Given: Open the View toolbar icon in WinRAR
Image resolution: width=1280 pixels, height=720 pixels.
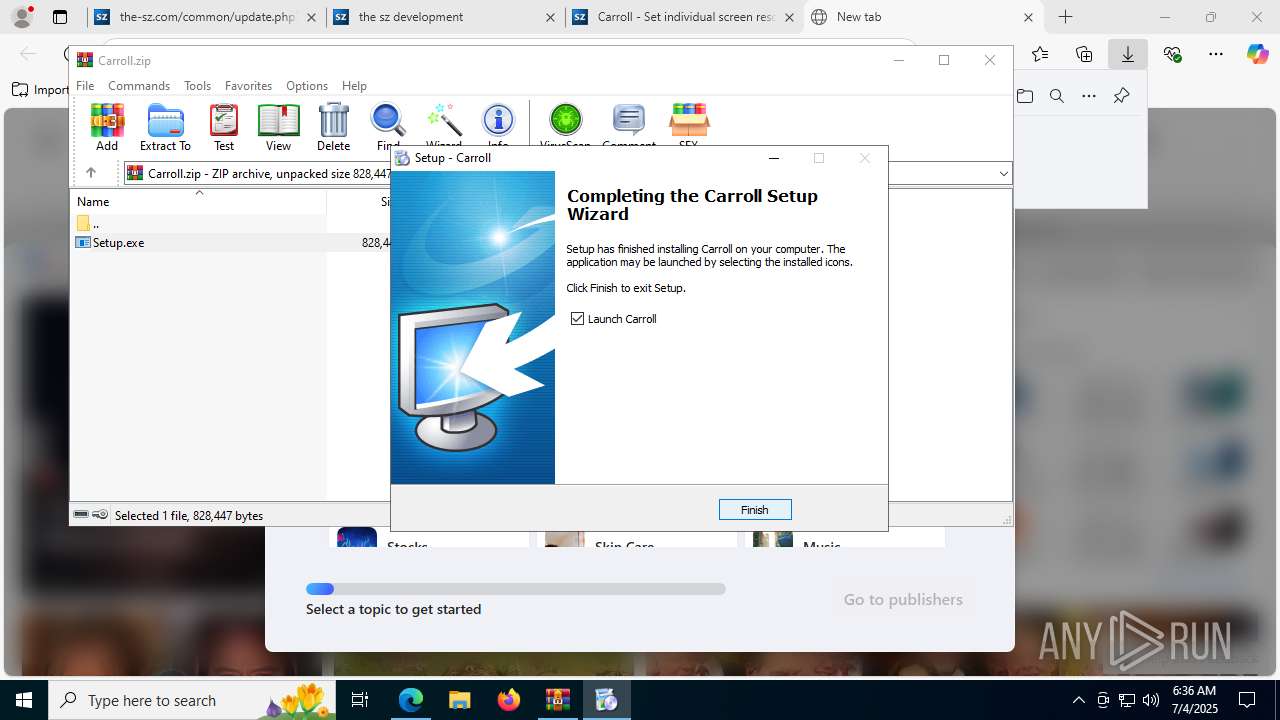Looking at the screenshot, I should tap(278, 126).
